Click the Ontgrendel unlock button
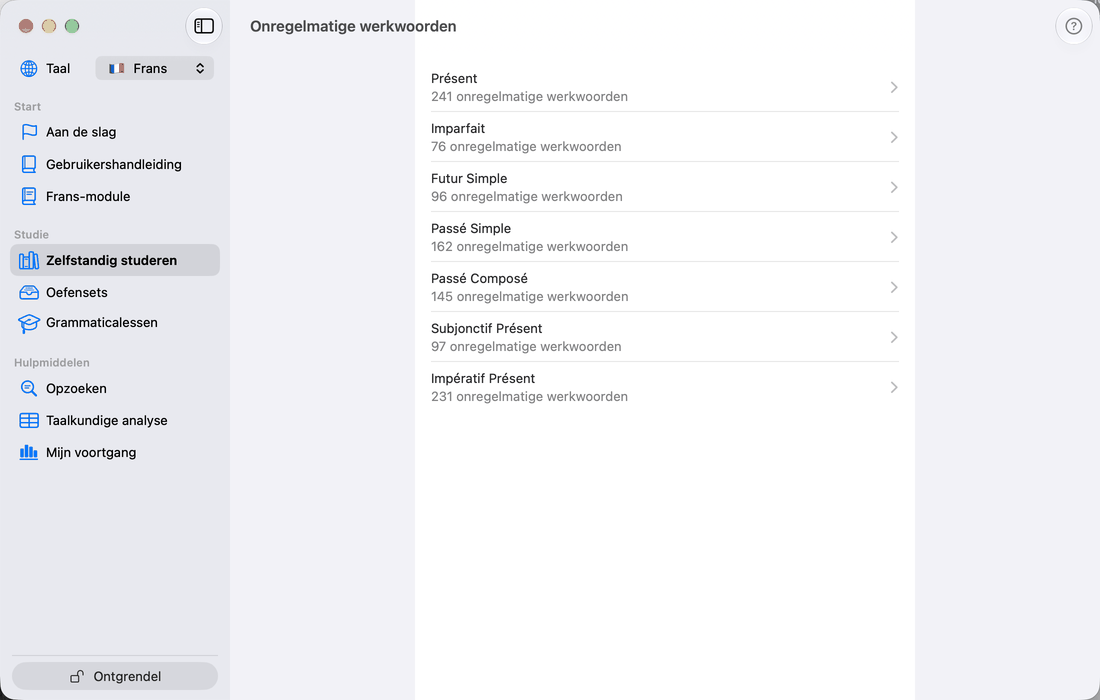Screen dimensions: 1100x700 (x=115, y=676)
